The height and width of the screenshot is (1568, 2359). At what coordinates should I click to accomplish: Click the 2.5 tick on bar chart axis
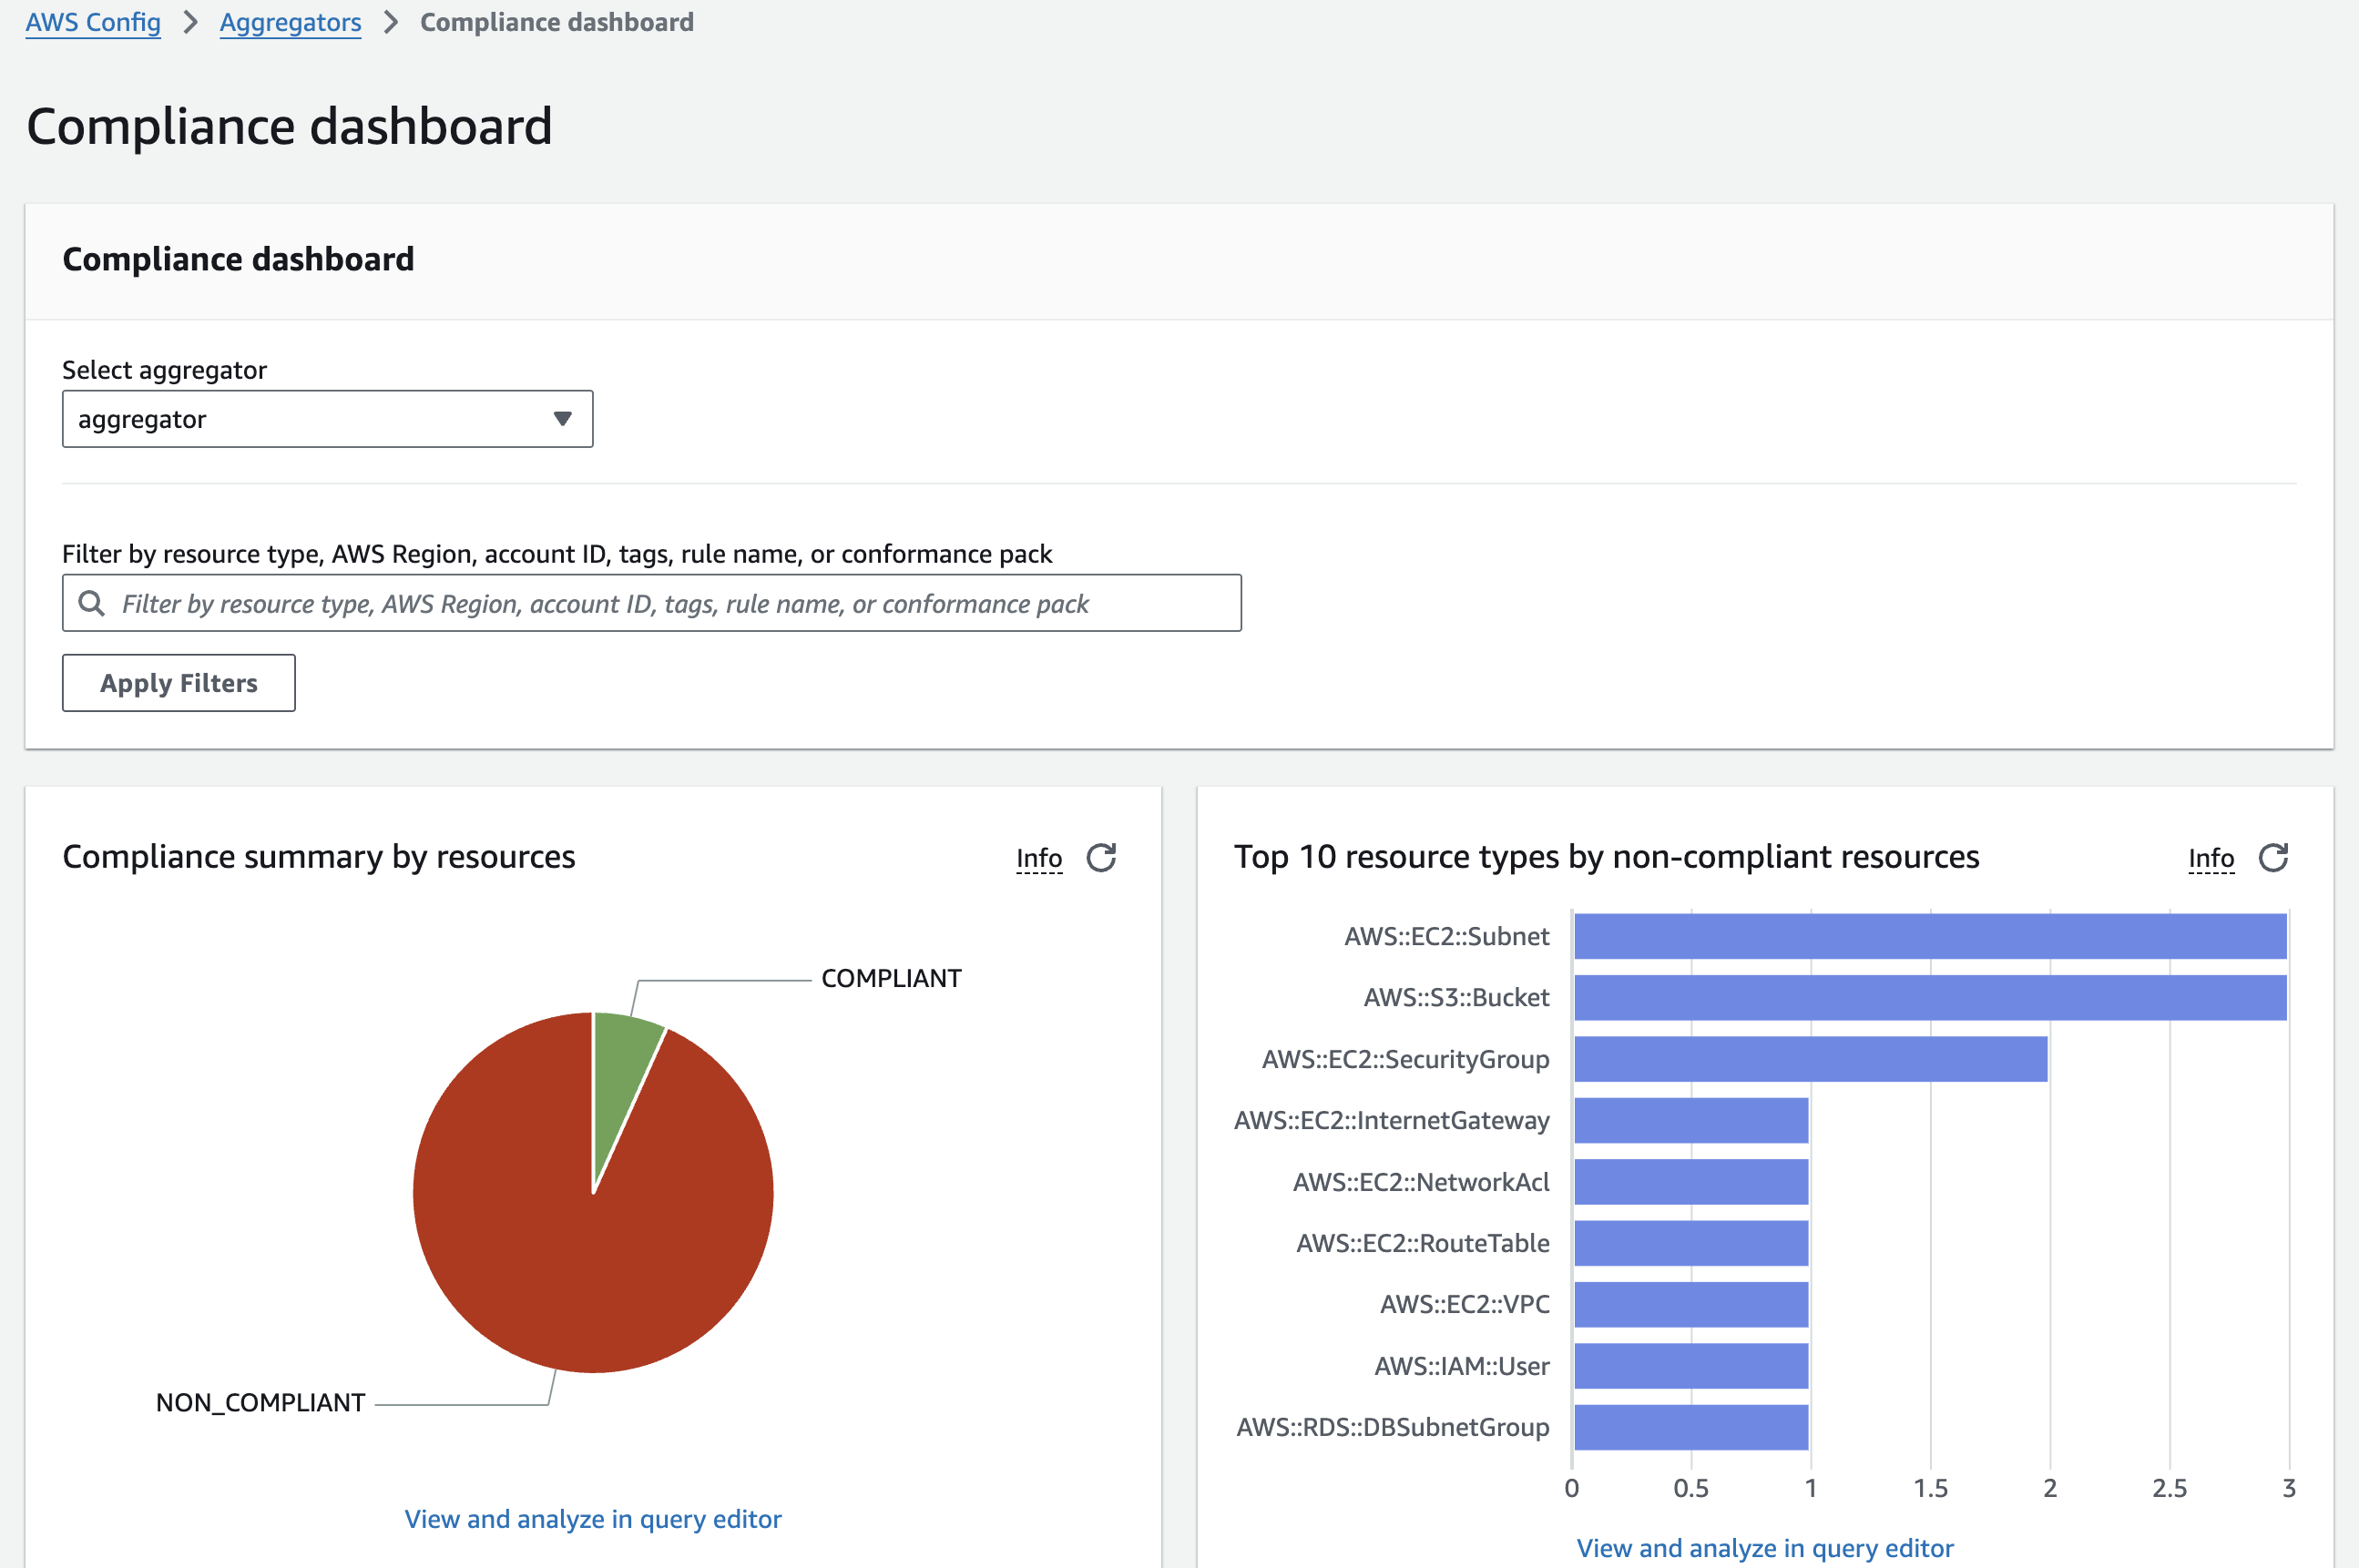point(2169,1488)
